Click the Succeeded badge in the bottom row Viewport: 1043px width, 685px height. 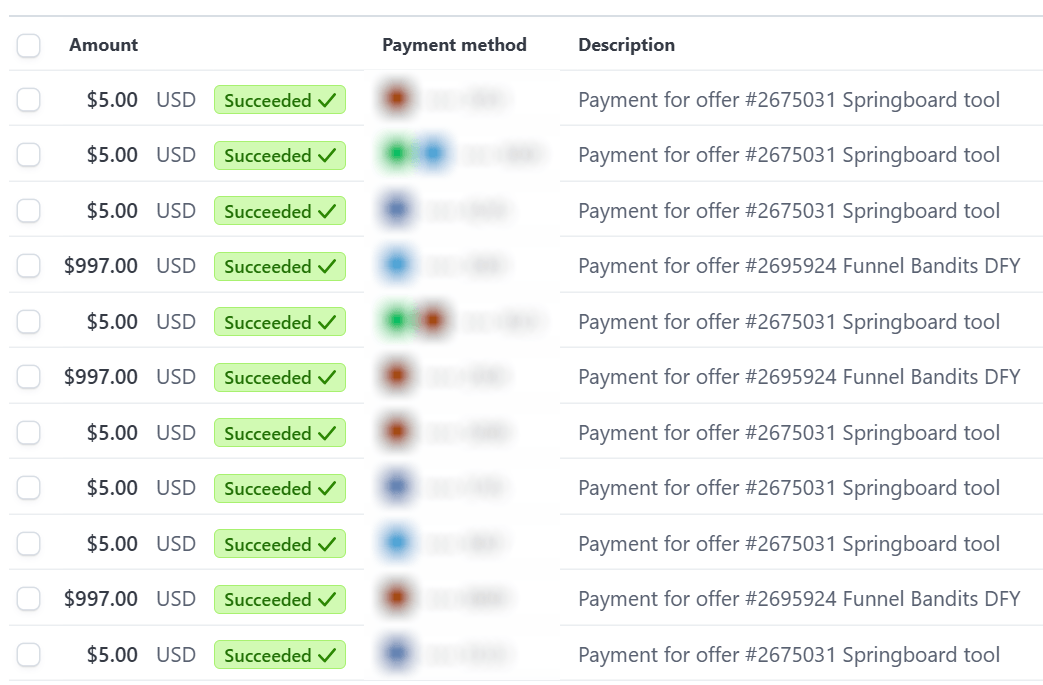coord(280,655)
